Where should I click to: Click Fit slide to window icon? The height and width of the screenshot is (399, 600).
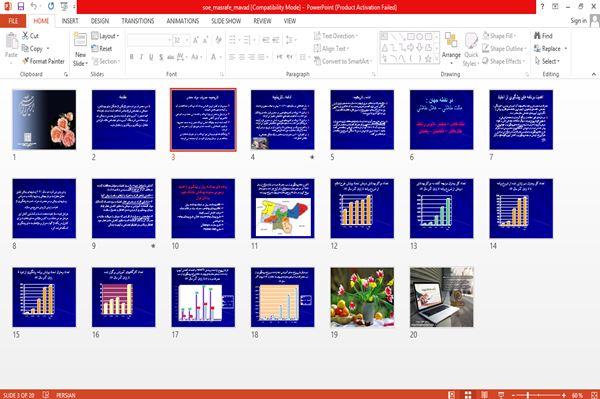pos(594,395)
